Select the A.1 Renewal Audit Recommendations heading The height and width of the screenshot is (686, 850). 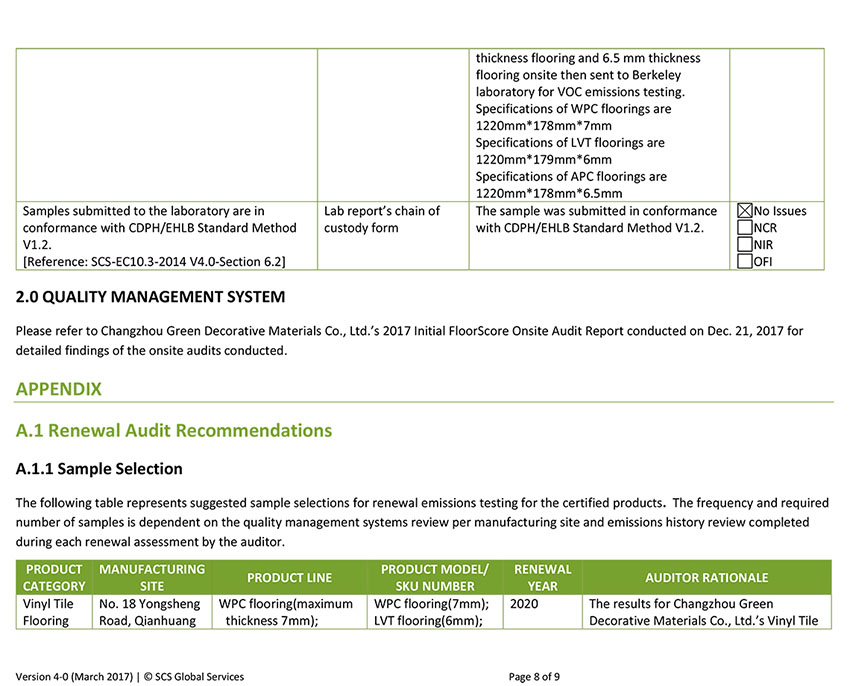173,431
